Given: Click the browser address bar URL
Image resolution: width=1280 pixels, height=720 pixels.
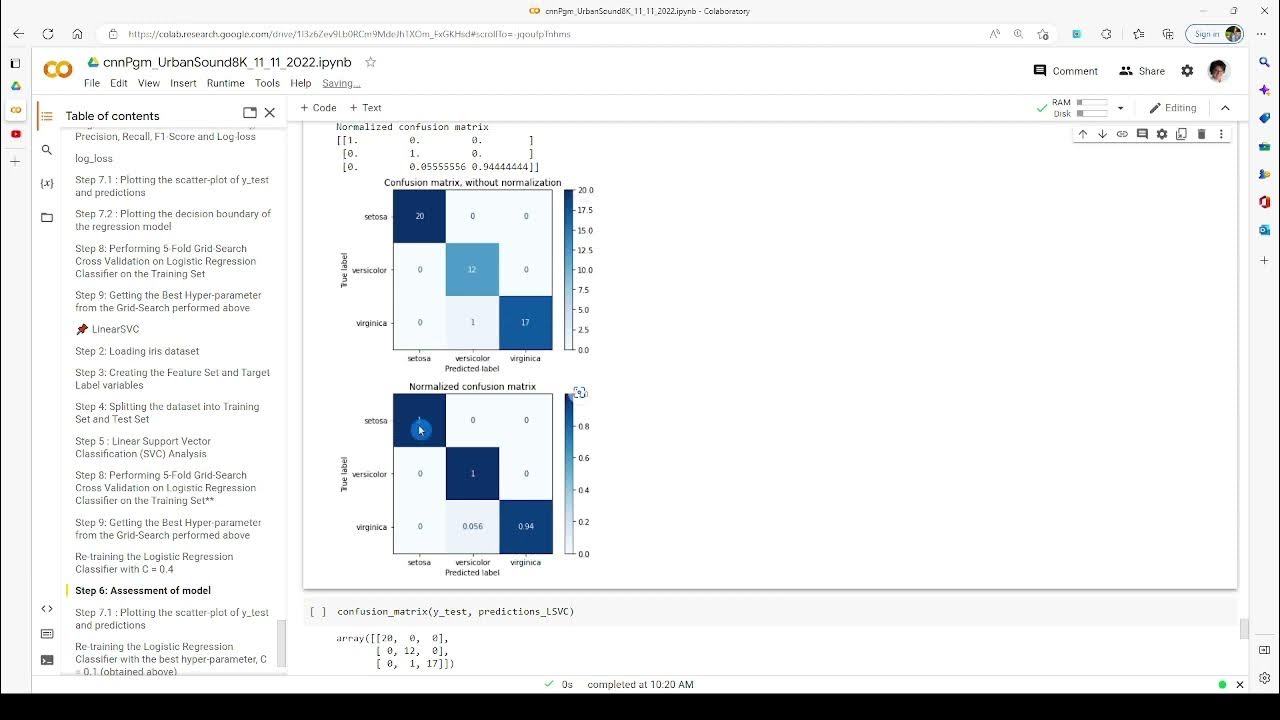Looking at the screenshot, I should [349, 34].
